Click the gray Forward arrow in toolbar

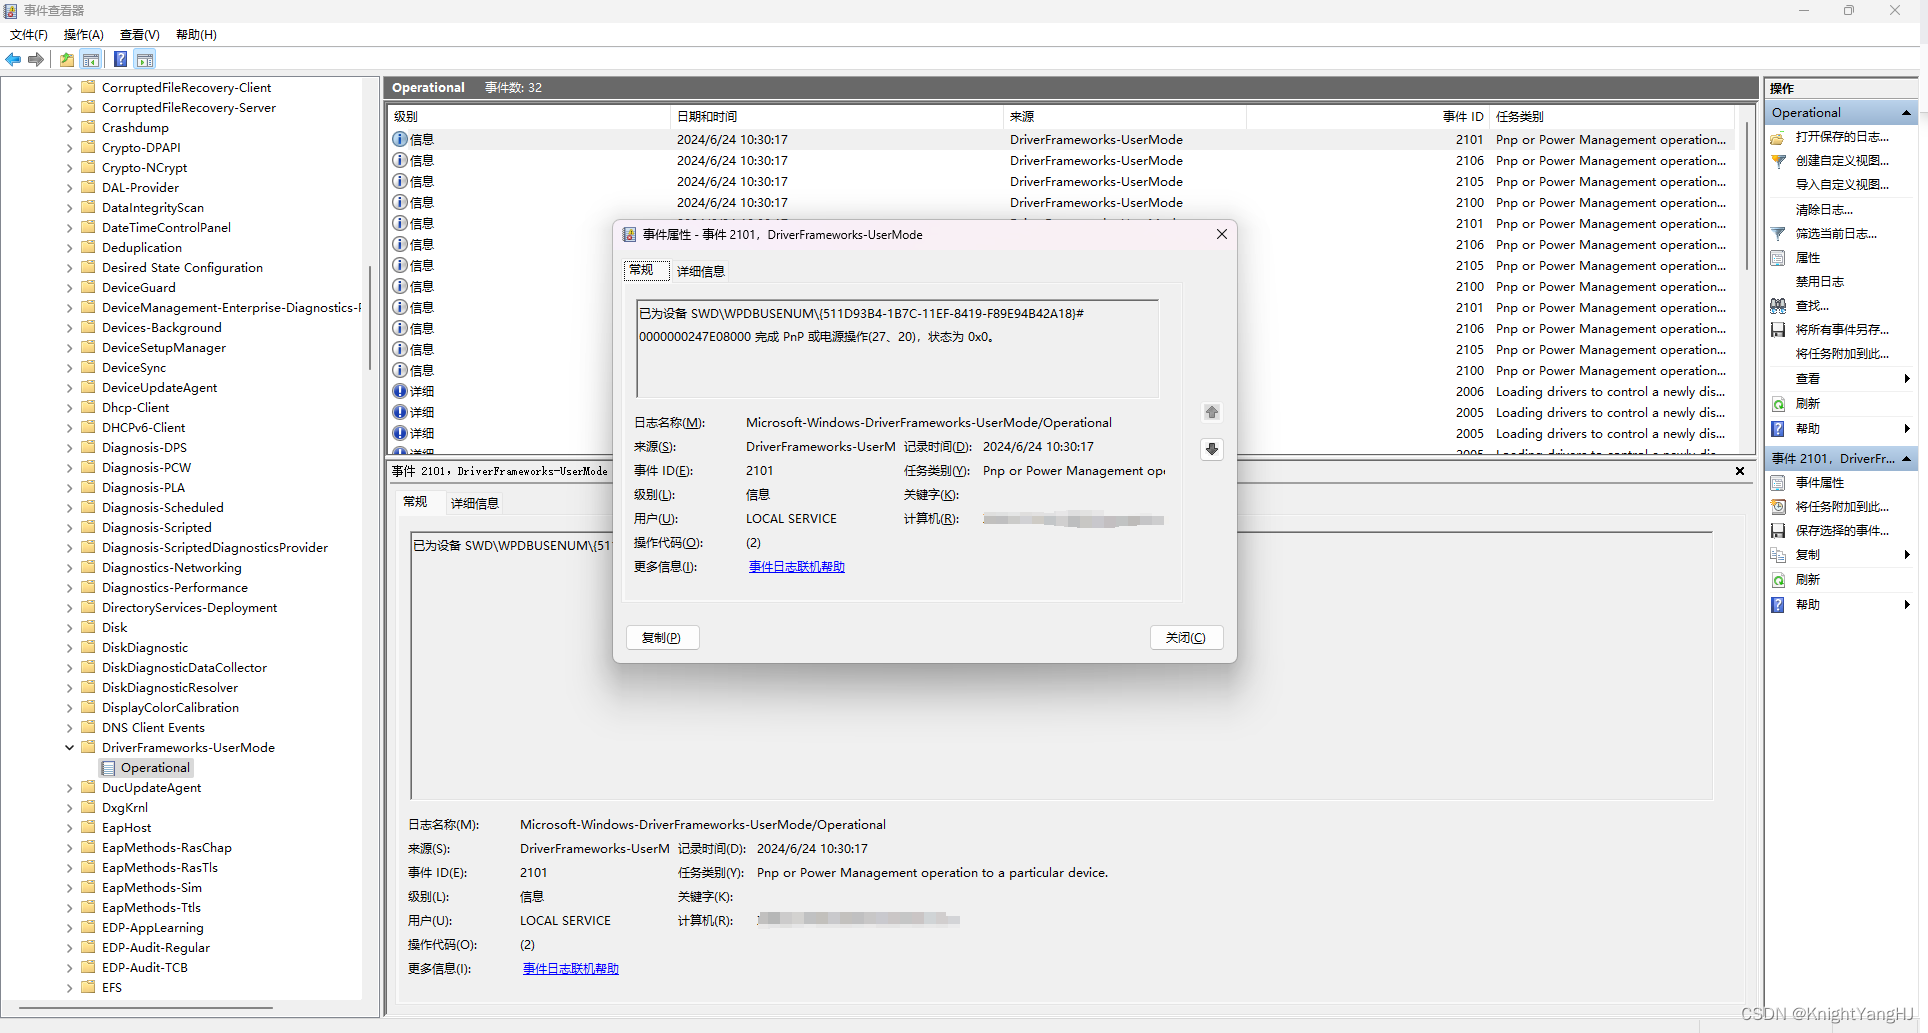click(36, 60)
